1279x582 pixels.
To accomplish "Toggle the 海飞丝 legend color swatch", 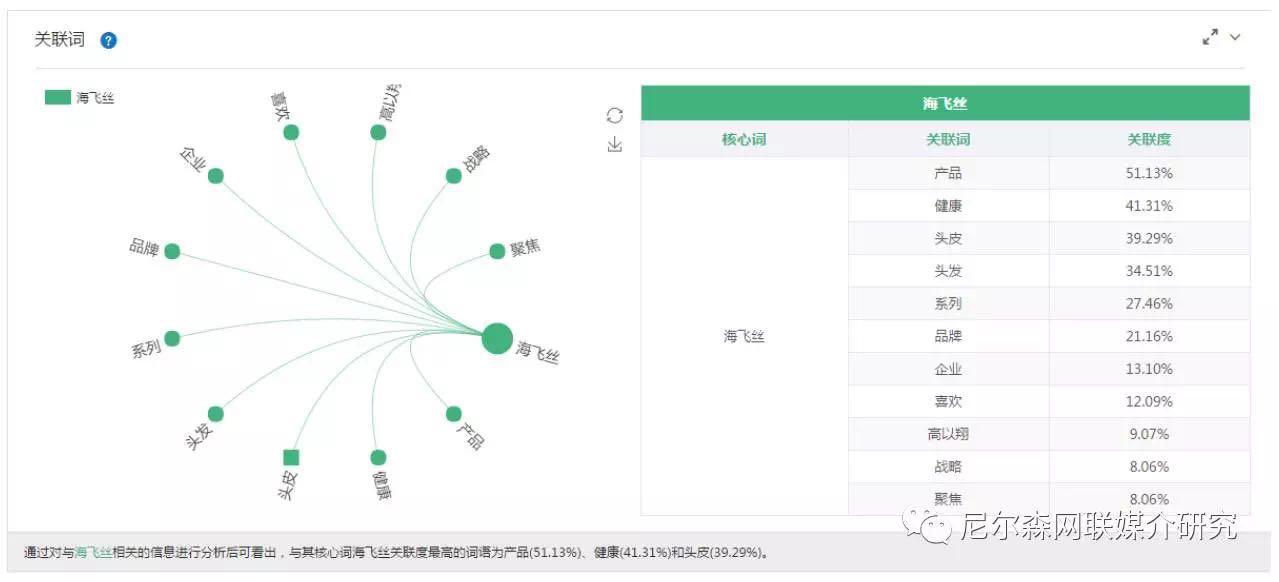I will pyautogui.click(x=58, y=98).
